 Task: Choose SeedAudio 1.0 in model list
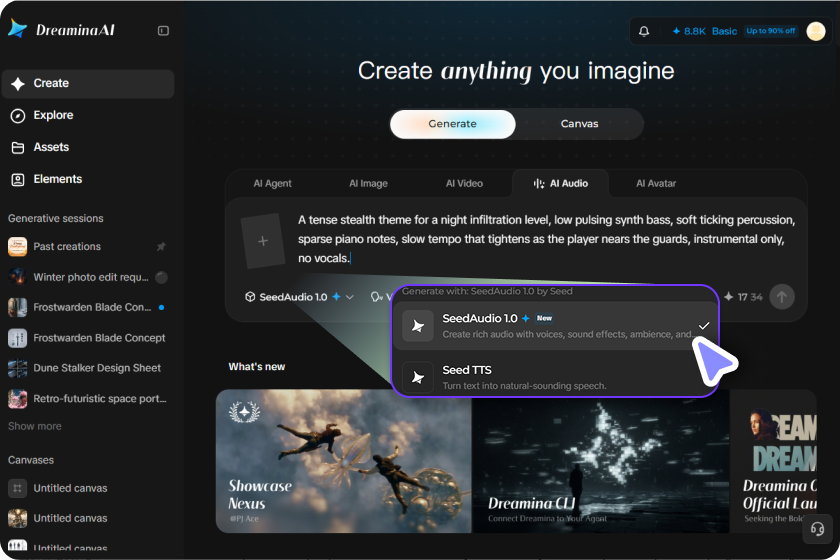click(556, 326)
